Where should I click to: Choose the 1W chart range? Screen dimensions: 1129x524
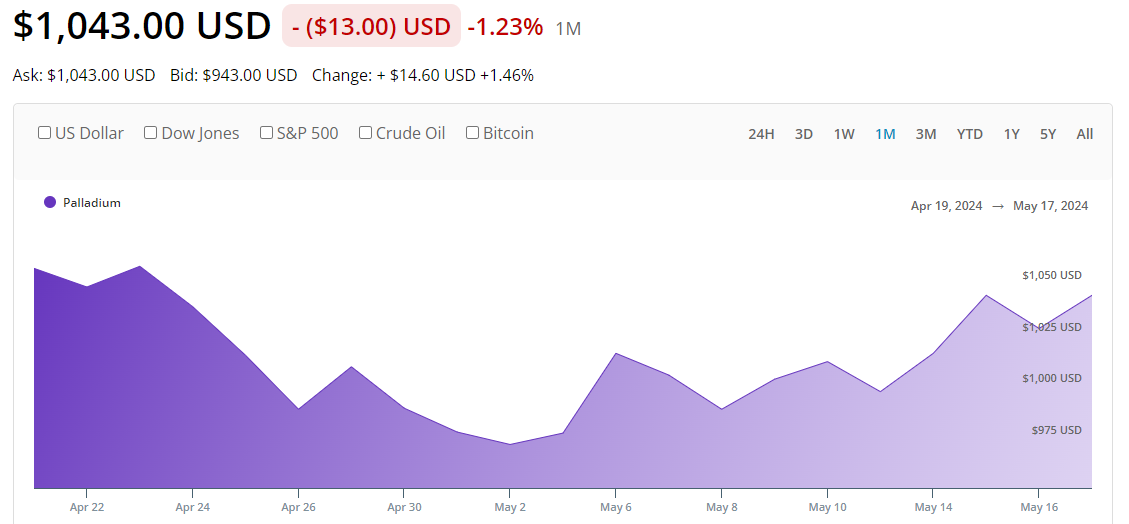pyautogui.click(x=844, y=134)
